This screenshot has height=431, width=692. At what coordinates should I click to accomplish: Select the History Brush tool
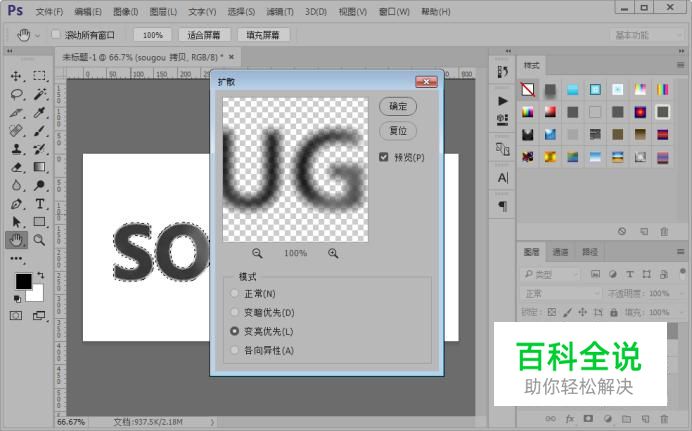pos(39,149)
